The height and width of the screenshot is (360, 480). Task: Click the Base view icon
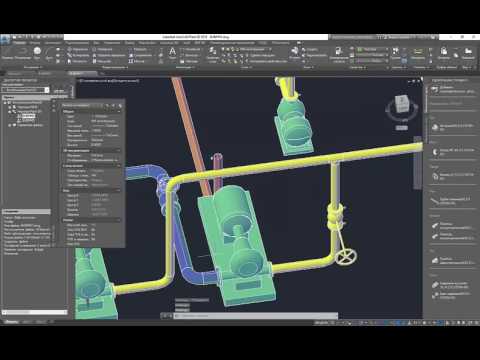click(468, 53)
